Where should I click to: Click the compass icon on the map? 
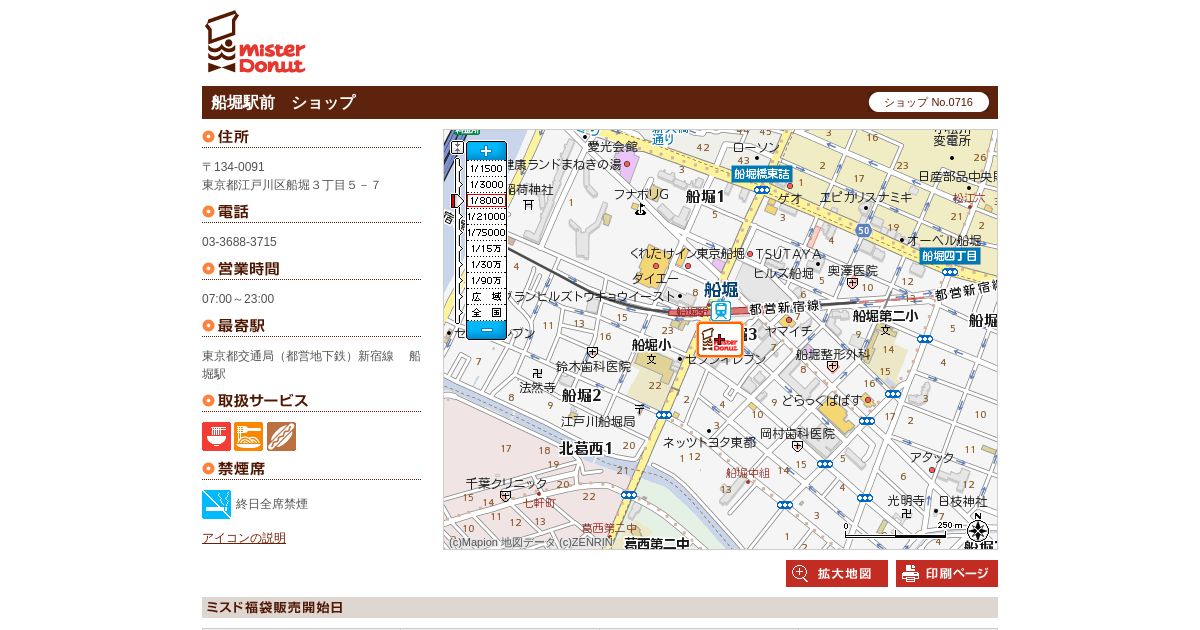point(977,531)
